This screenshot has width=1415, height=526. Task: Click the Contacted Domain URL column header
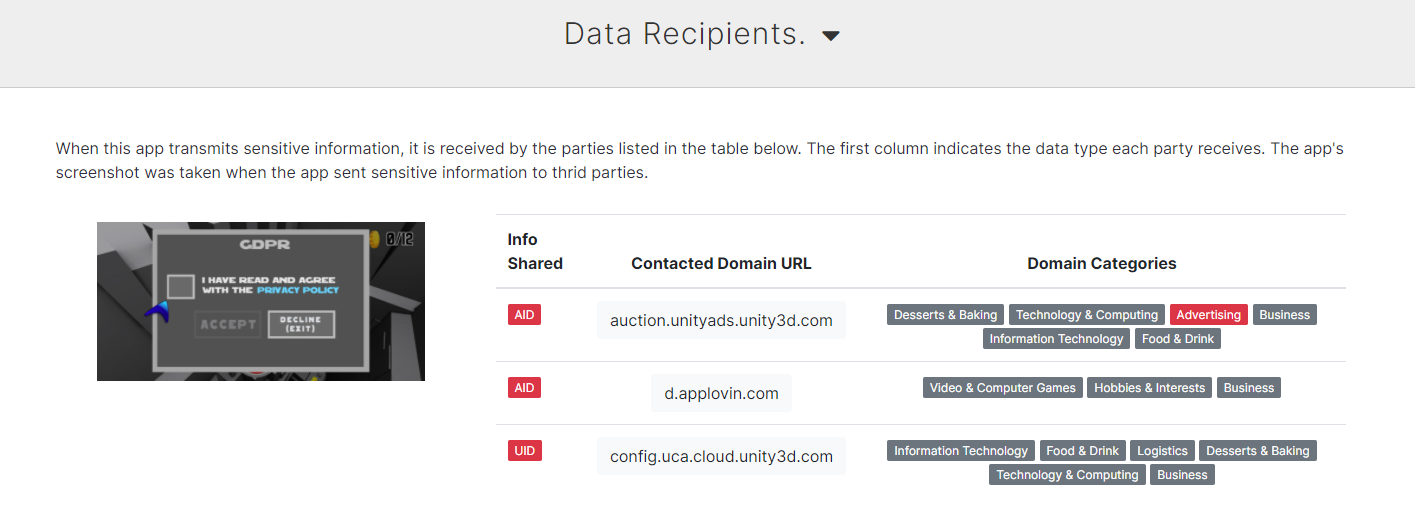[721, 264]
